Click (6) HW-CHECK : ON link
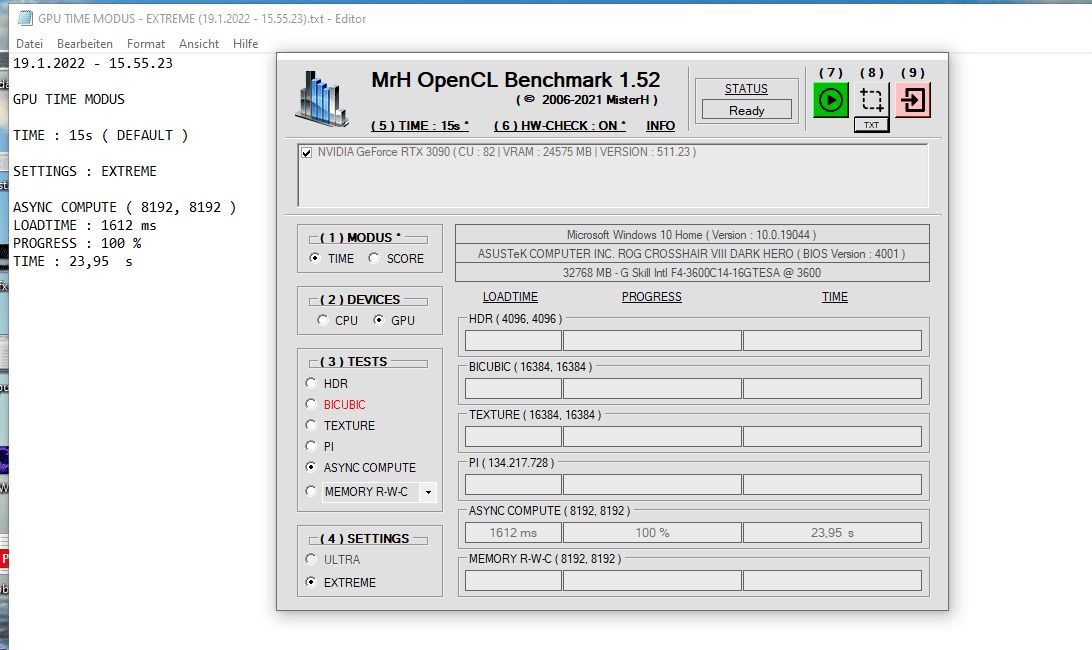The height and width of the screenshot is (650, 1092). coord(560,125)
